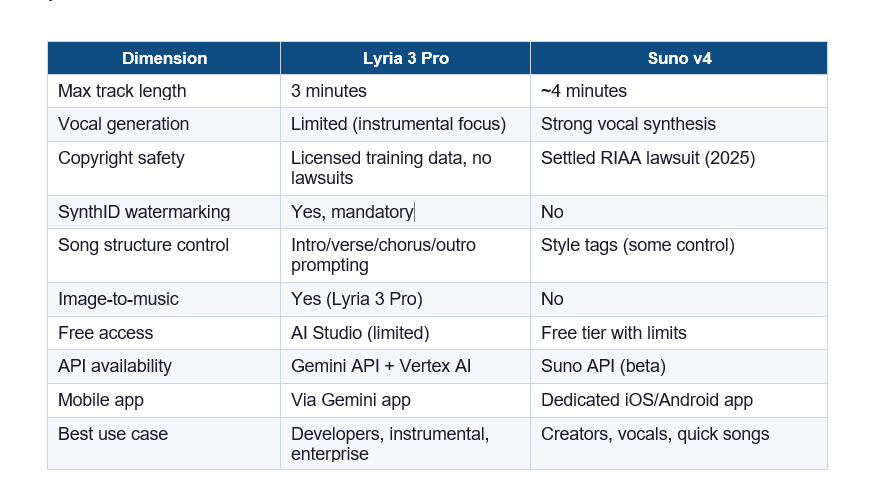Screen dimensions: 872x499
Task: Select the "Dedicated iOS/Android app" cell
Action: tap(646, 400)
